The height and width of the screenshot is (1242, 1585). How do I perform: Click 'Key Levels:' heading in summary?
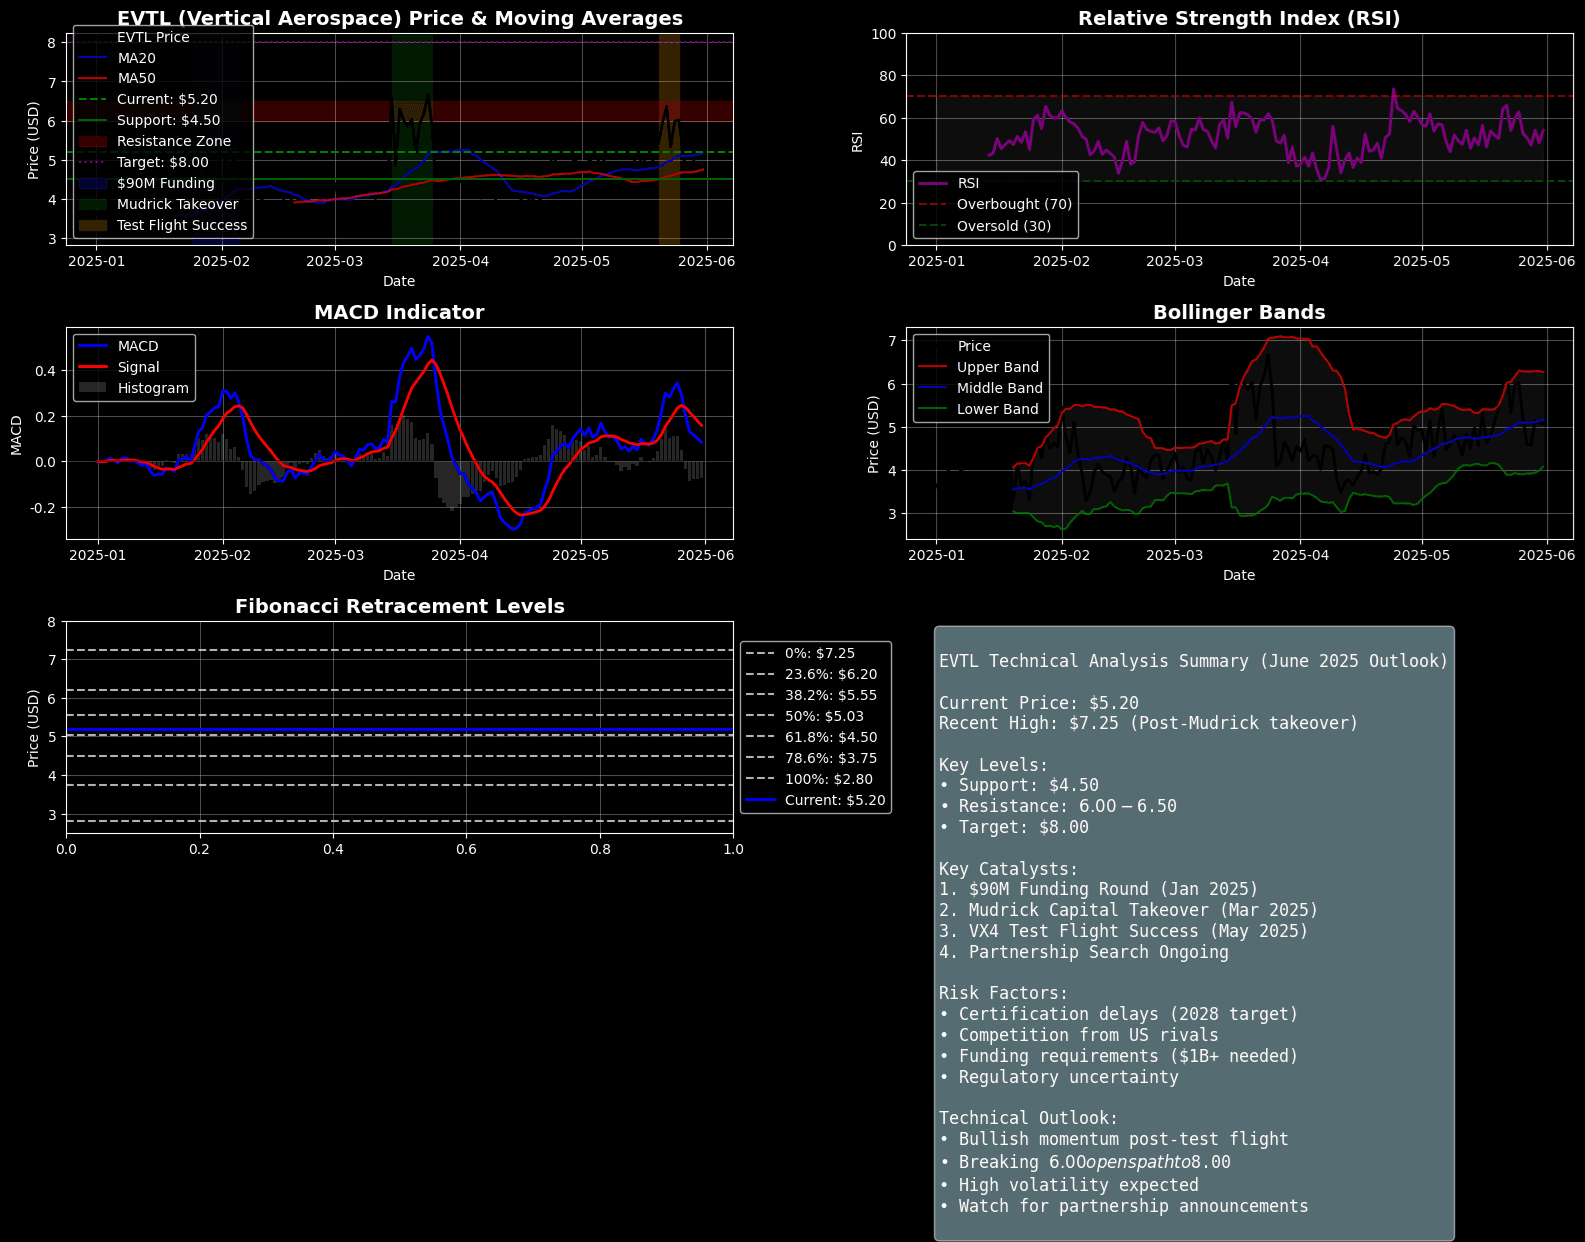click(994, 765)
